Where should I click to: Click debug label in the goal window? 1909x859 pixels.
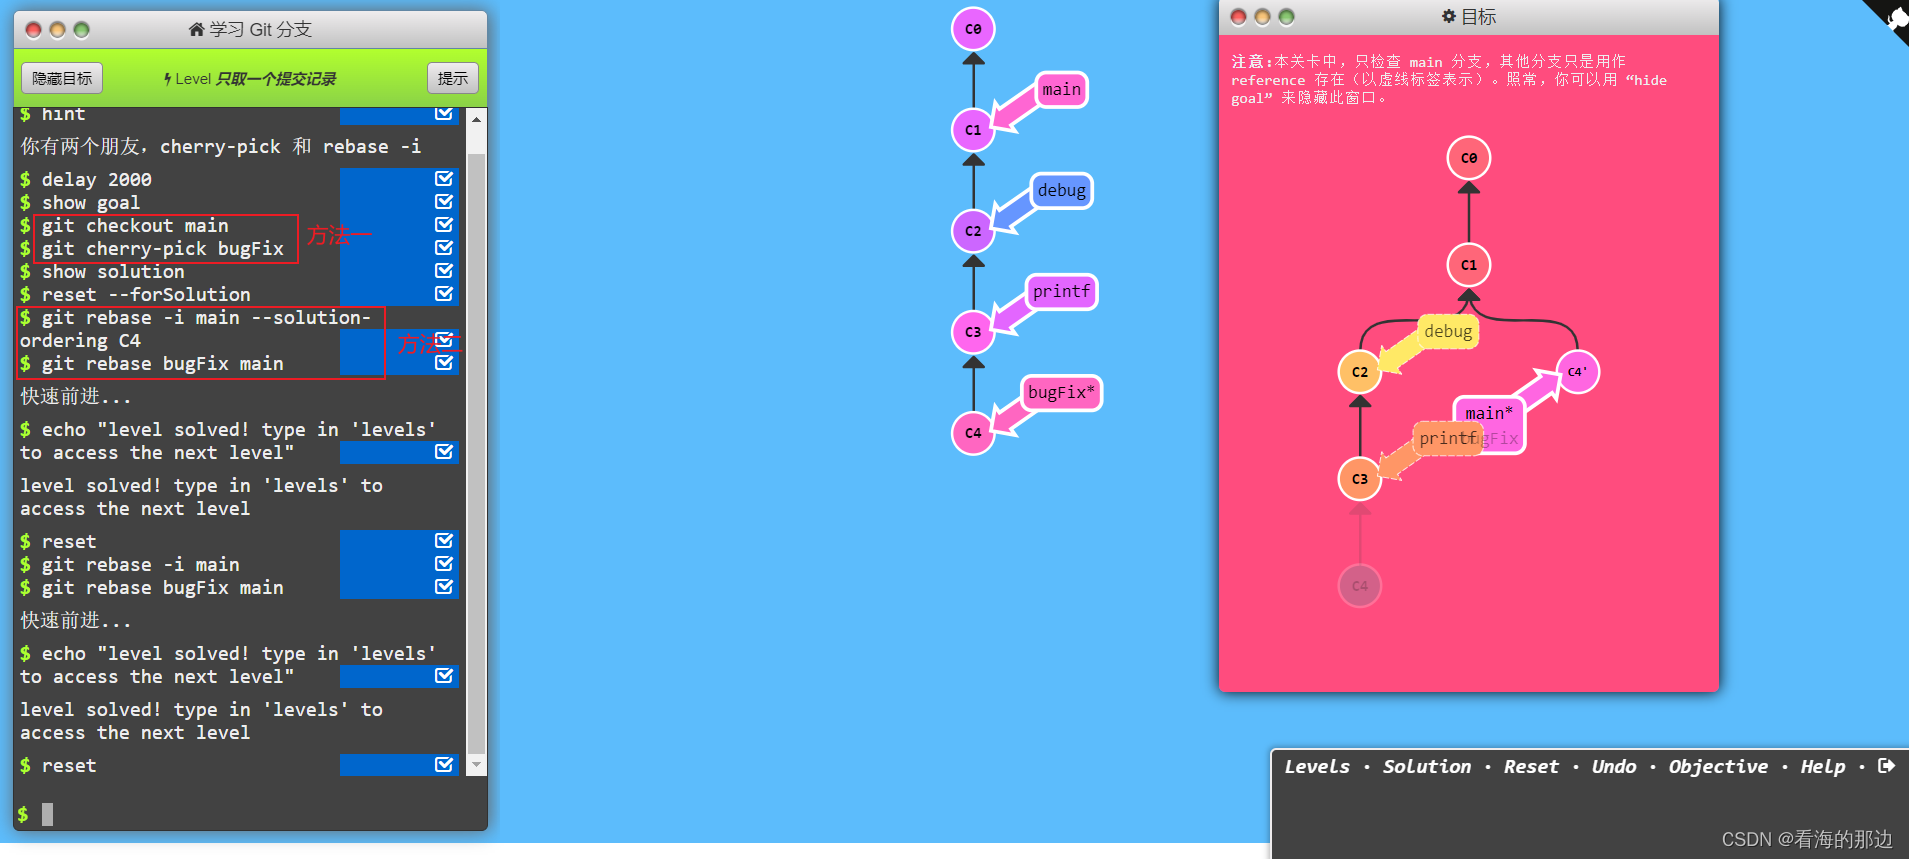click(1448, 332)
